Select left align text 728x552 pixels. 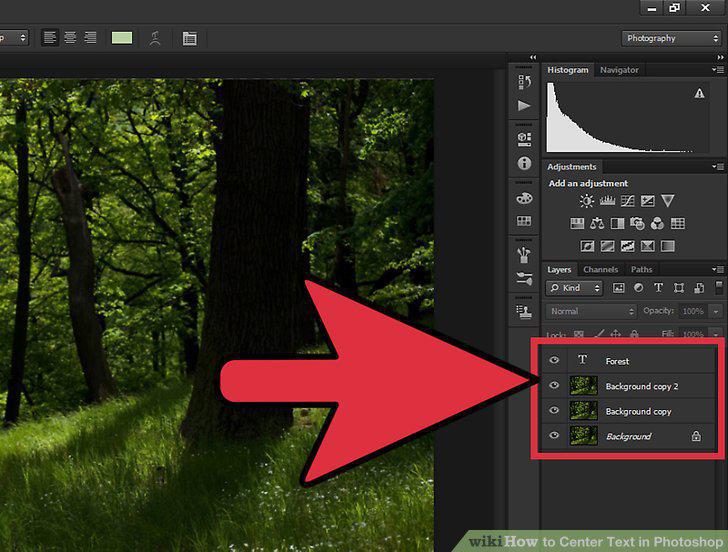[50, 38]
